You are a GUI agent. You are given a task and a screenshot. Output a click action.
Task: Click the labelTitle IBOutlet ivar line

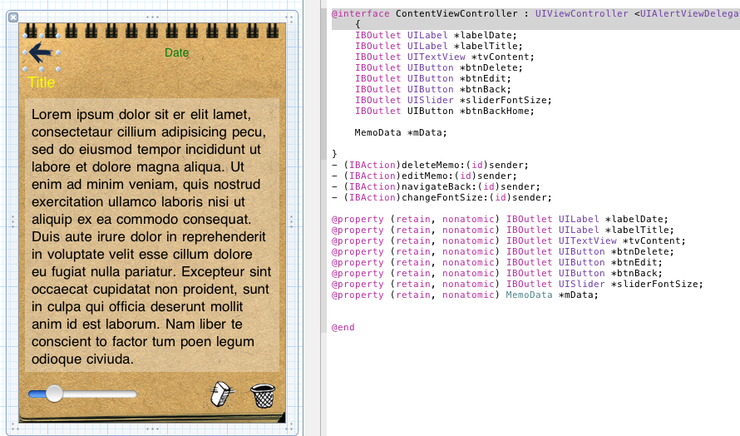point(438,46)
